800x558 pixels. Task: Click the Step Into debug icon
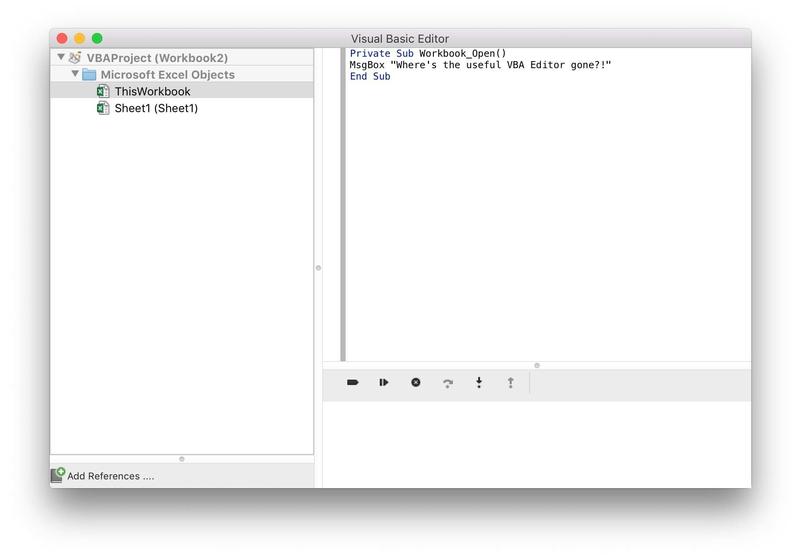(479, 383)
